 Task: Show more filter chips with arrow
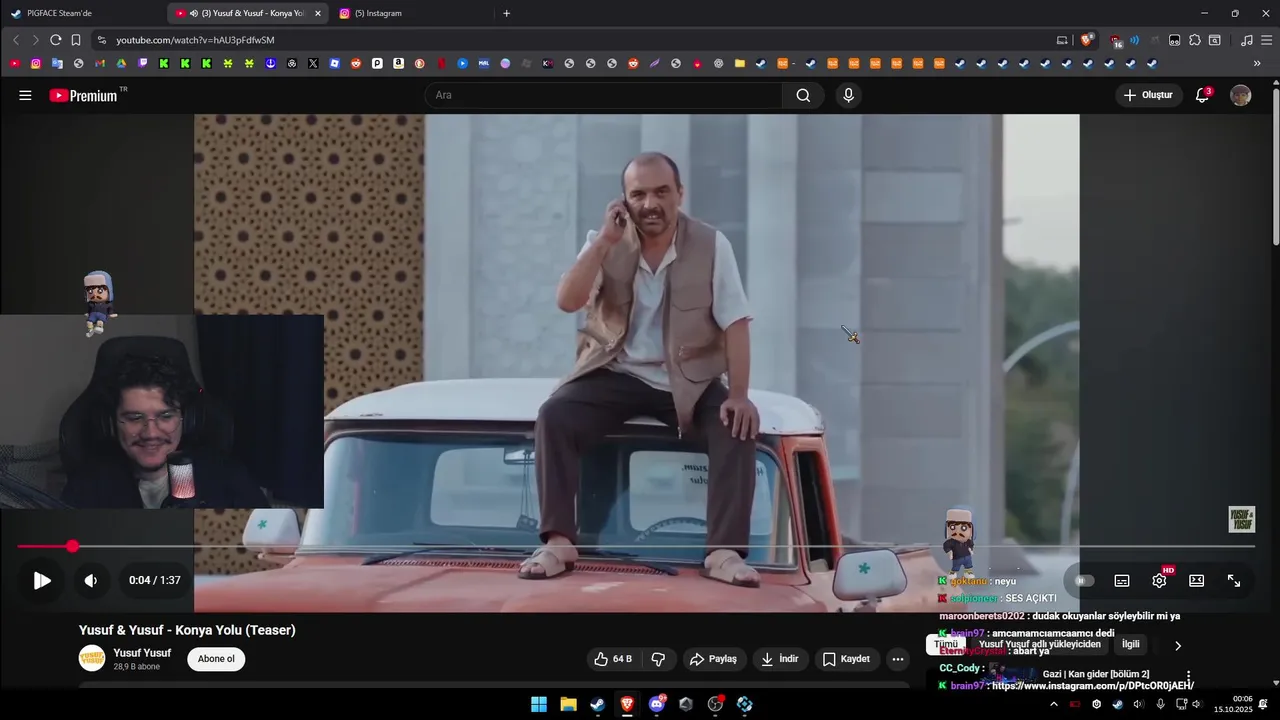coord(1178,645)
